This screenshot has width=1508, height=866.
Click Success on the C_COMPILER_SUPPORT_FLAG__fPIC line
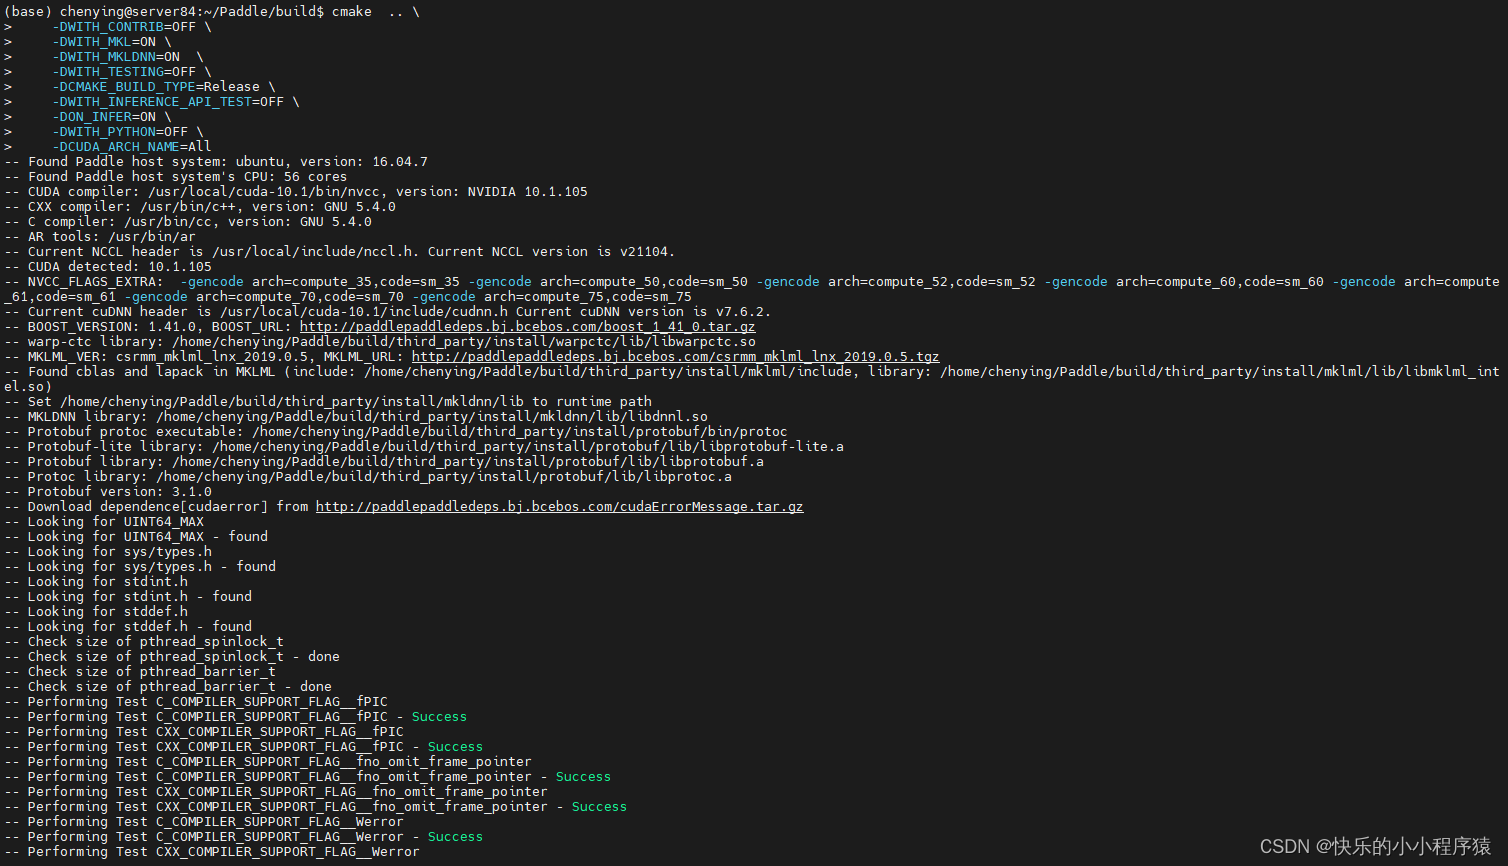[x=439, y=717]
